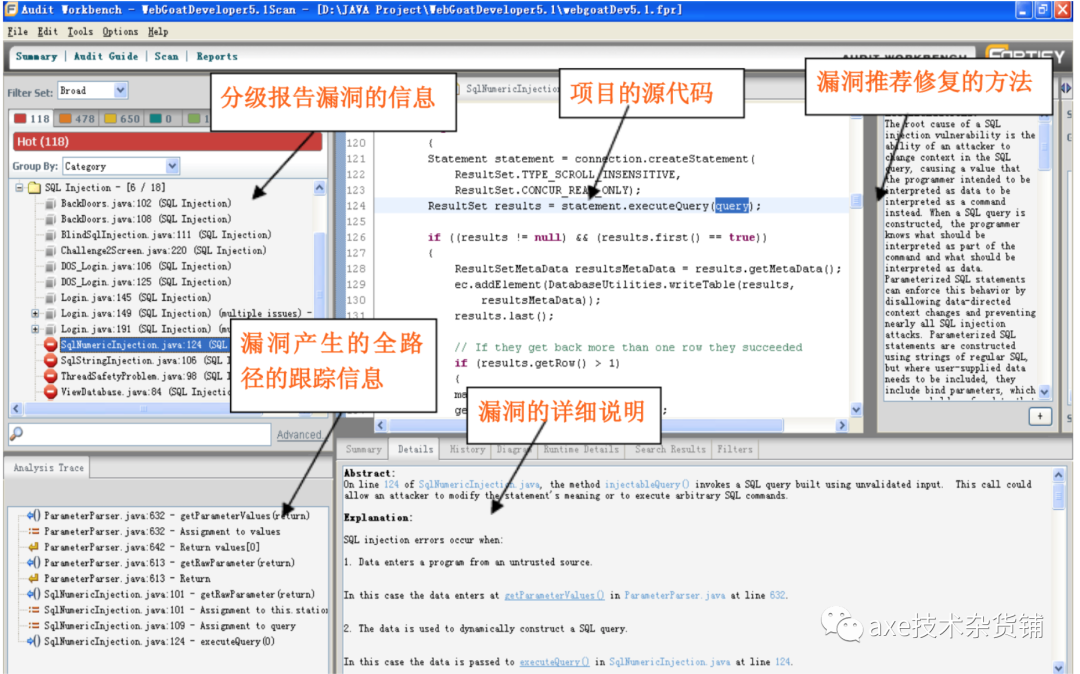
Task: Click red icon of ViewDatabase.java:84
Action: tap(50, 392)
